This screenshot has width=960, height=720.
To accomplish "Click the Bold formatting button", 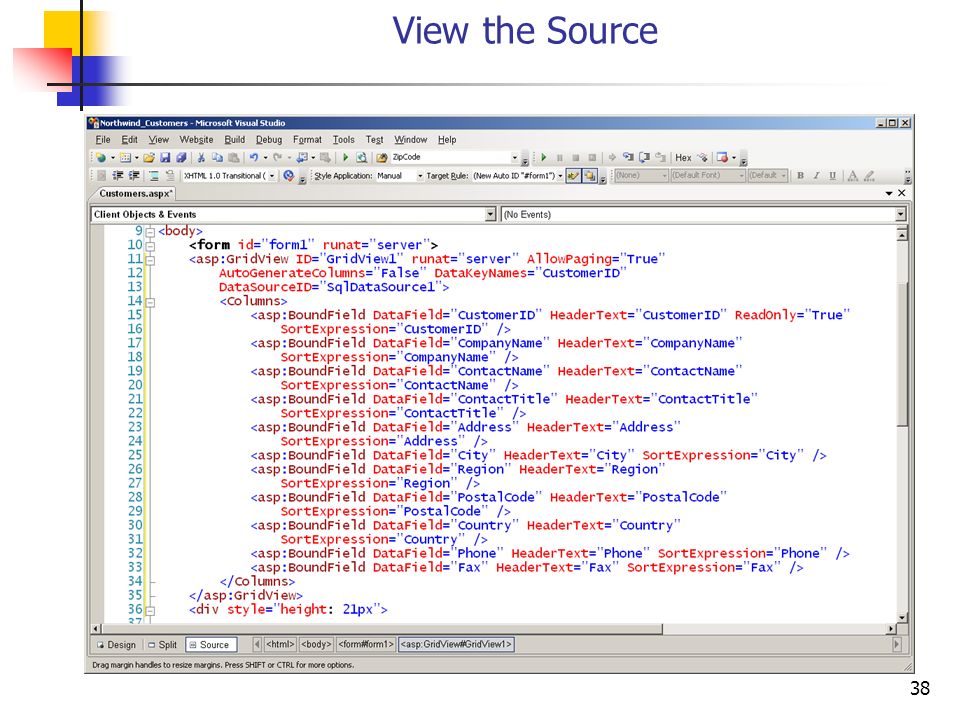I will point(800,176).
